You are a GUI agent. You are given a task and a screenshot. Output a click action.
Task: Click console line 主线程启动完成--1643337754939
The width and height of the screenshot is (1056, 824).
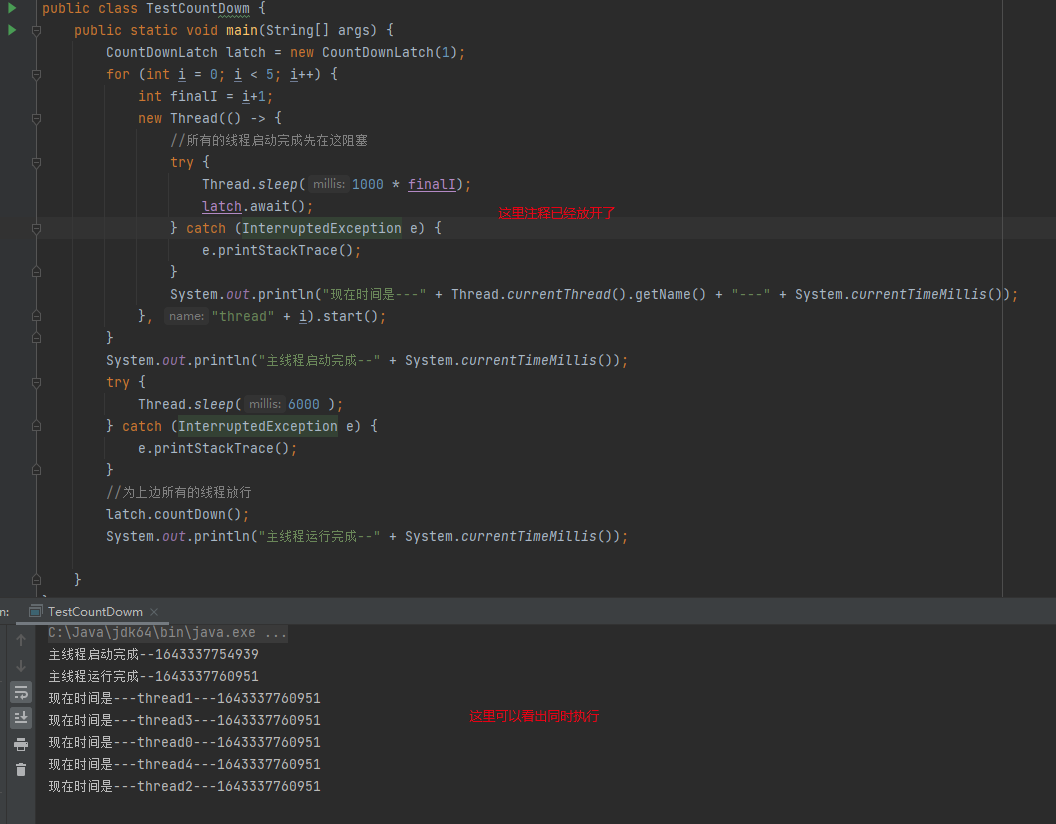click(x=154, y=654)
